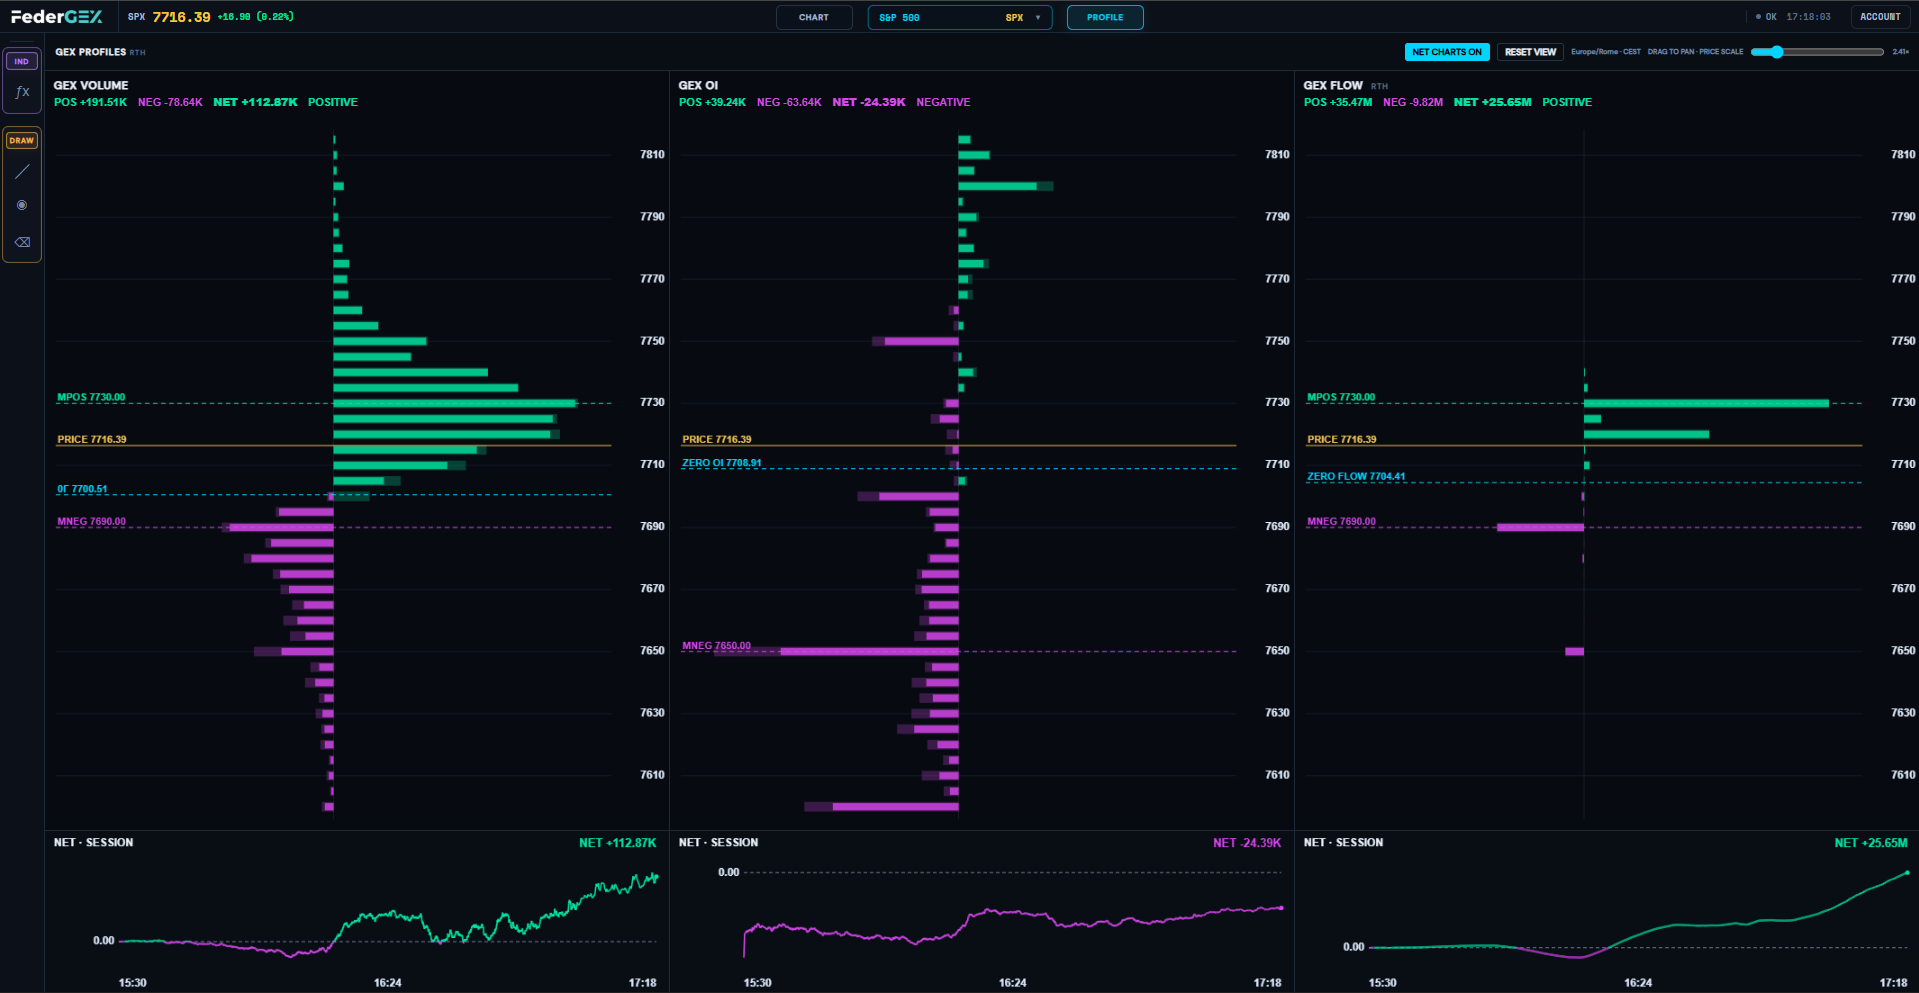The height and width of the screenshot is (993, 1919).
Task: Open the fx indicators function icon
Action: pos(22,92)
